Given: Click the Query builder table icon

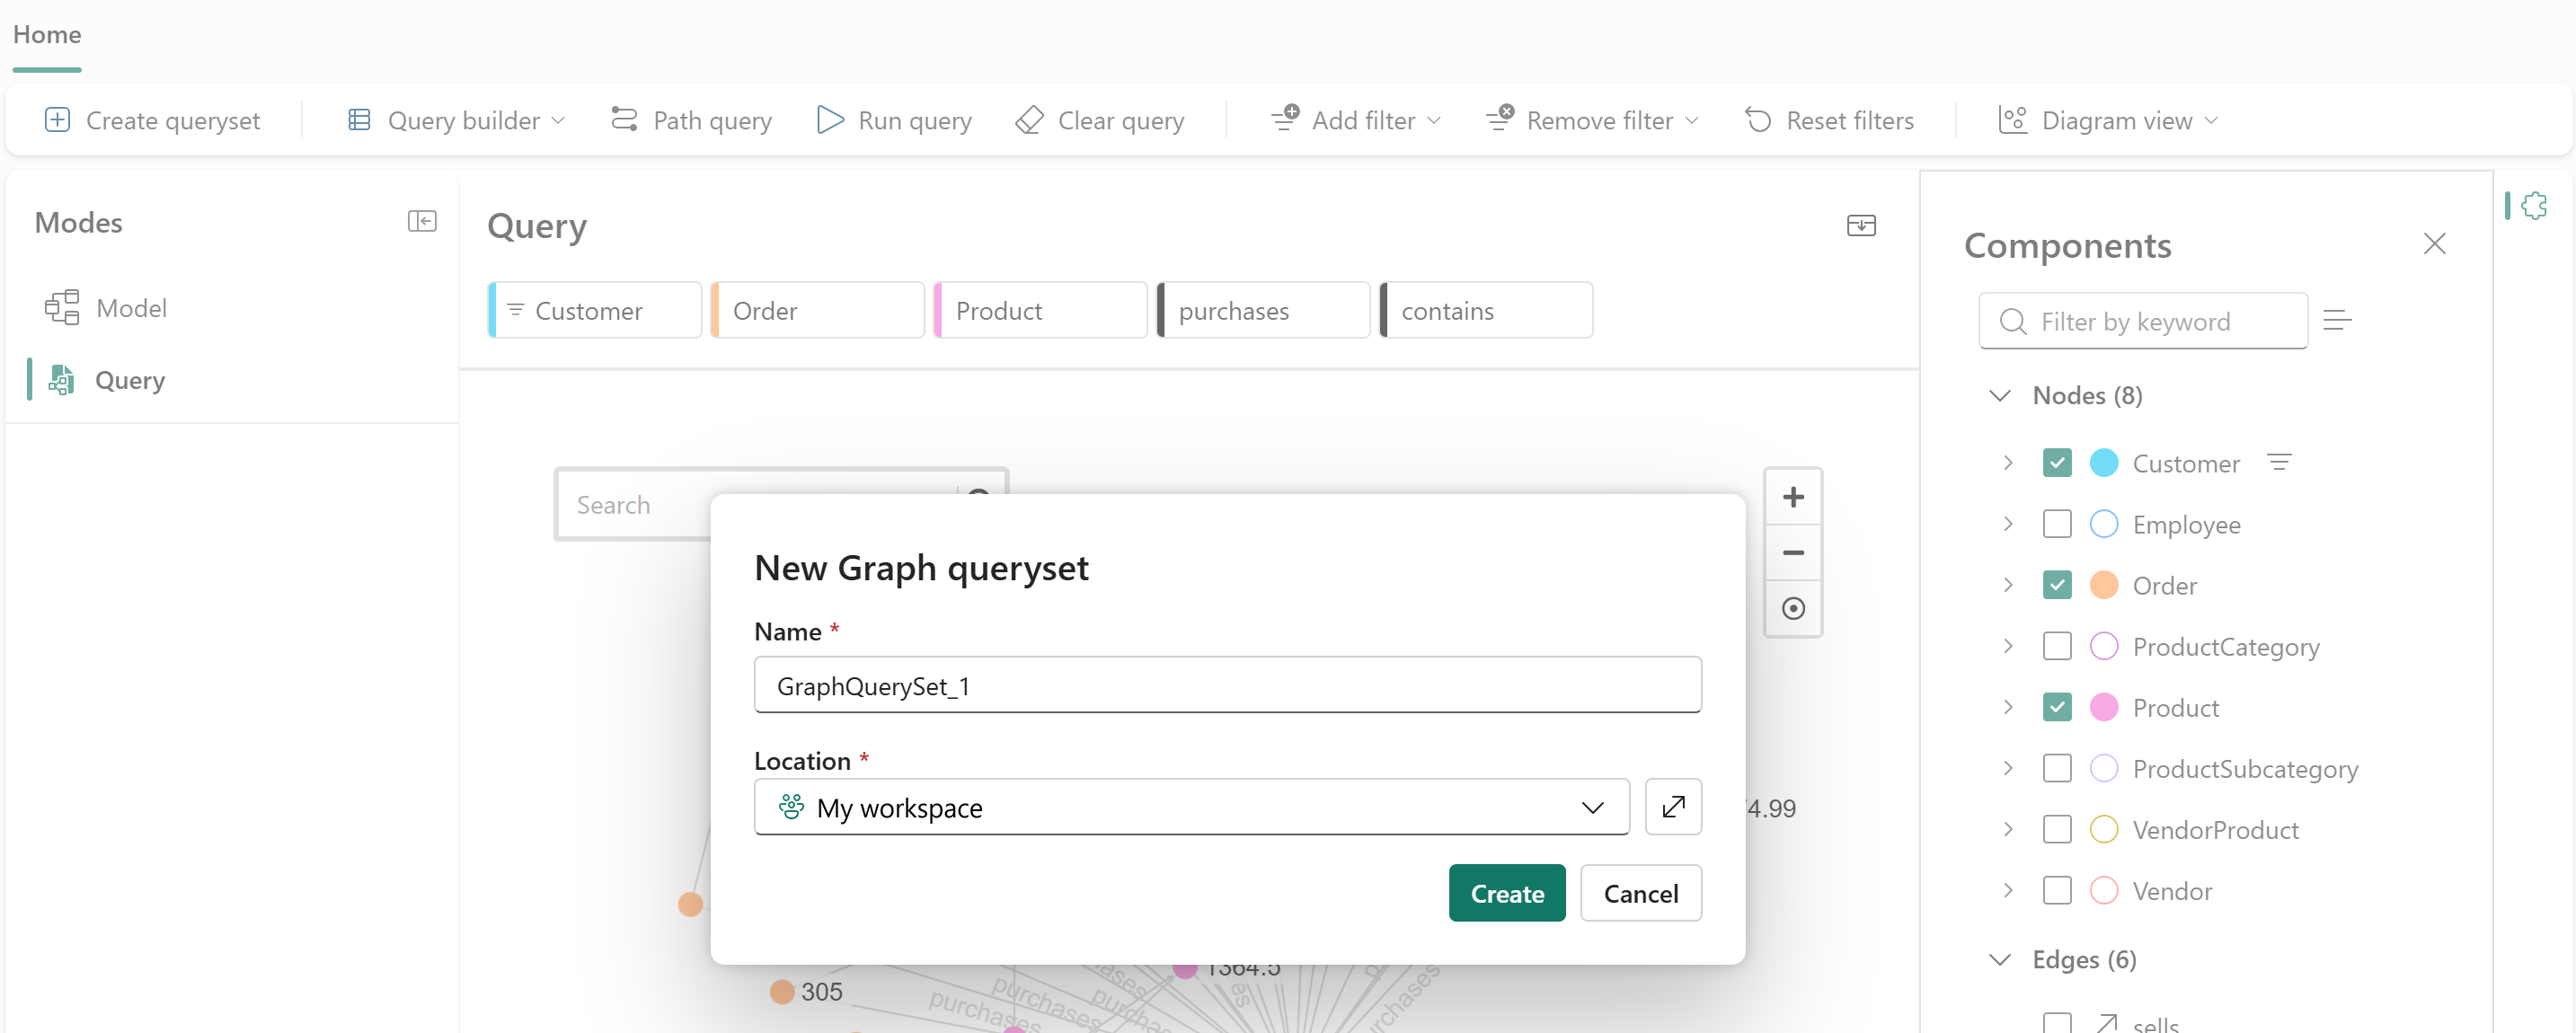Looking at the screenshot, I should [359, 120].
